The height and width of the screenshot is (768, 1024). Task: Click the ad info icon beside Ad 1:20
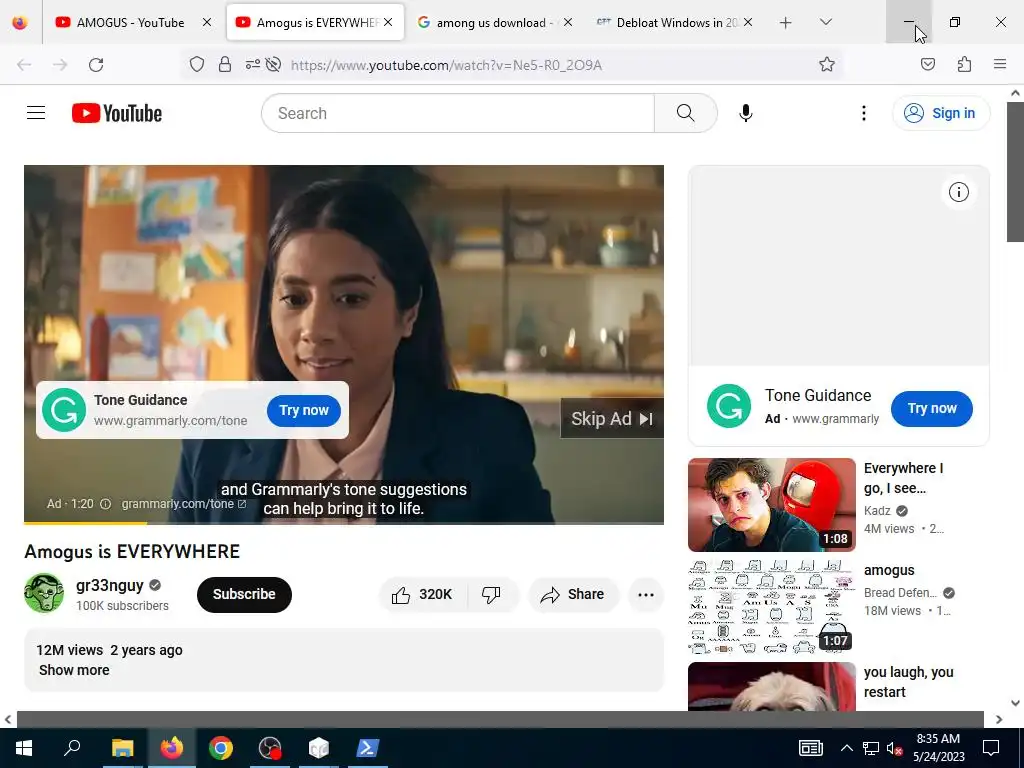(105, 504)
